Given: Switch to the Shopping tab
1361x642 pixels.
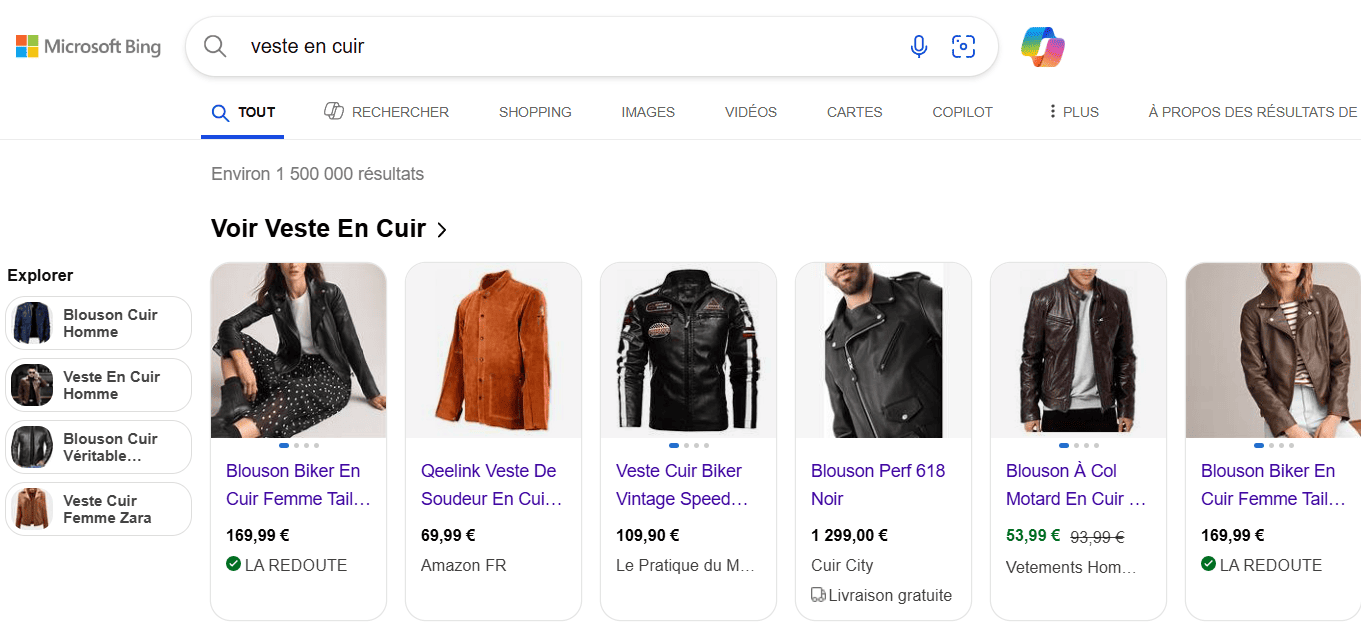Looking at the screenshot, I should (x=535, y=112).
